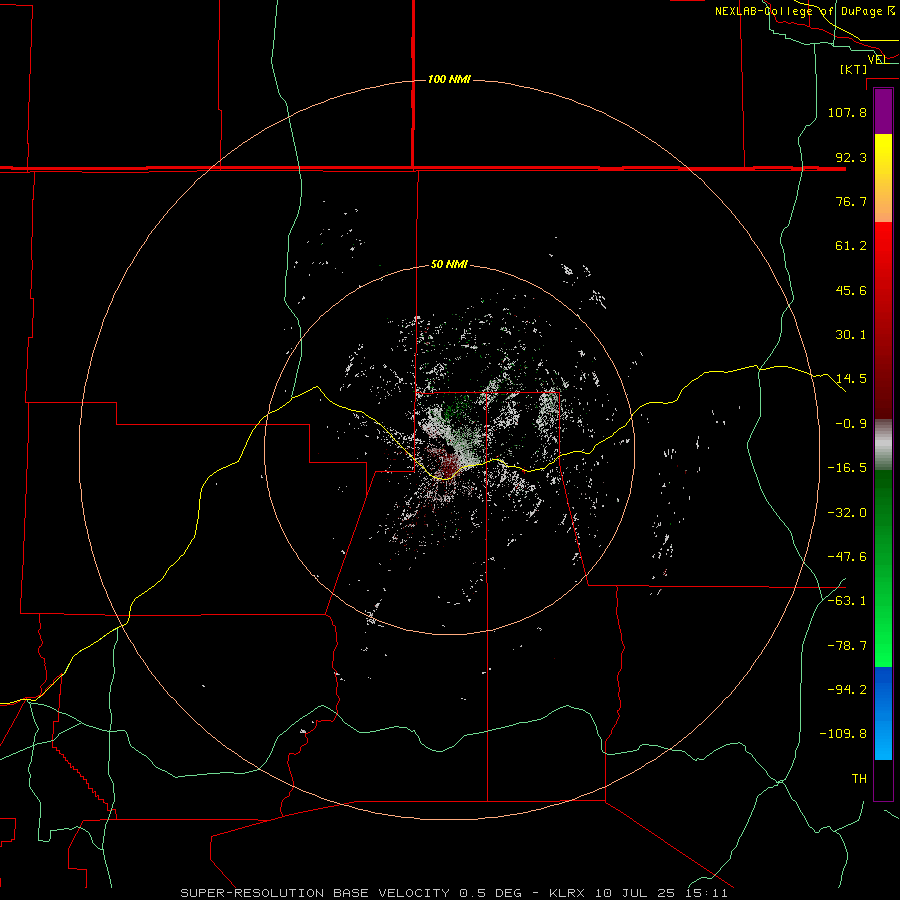Viewport: 900px width, 900px height.
Task: Click the [KT] units label
Action: pos(854,69)
